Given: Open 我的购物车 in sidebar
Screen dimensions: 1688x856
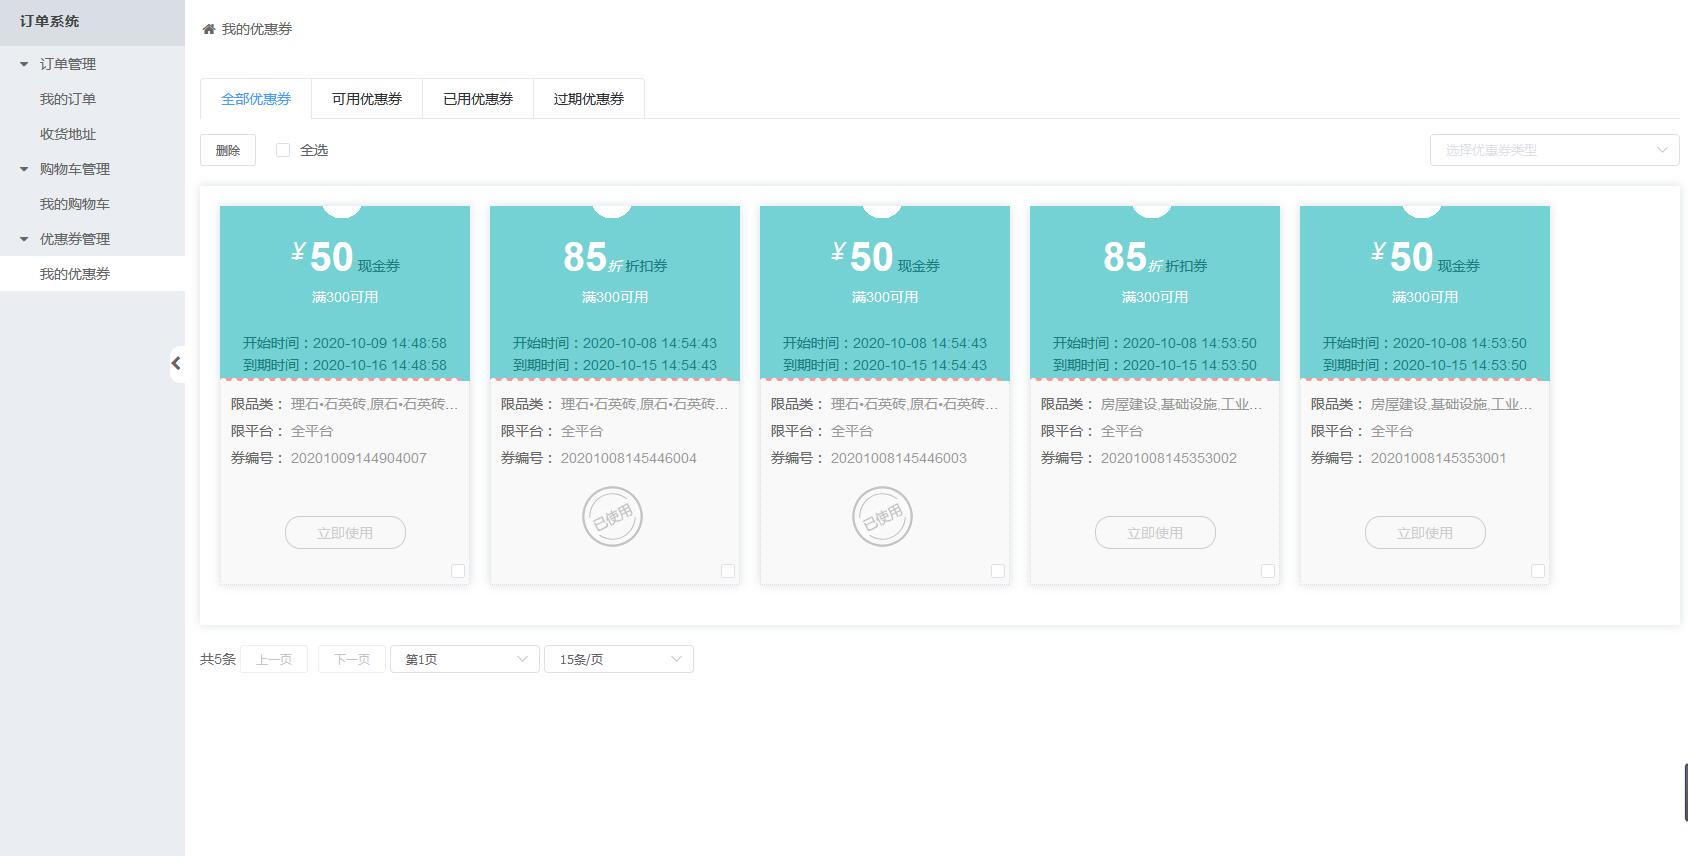Looking at the screenshot, I should (x=75, y=204).
